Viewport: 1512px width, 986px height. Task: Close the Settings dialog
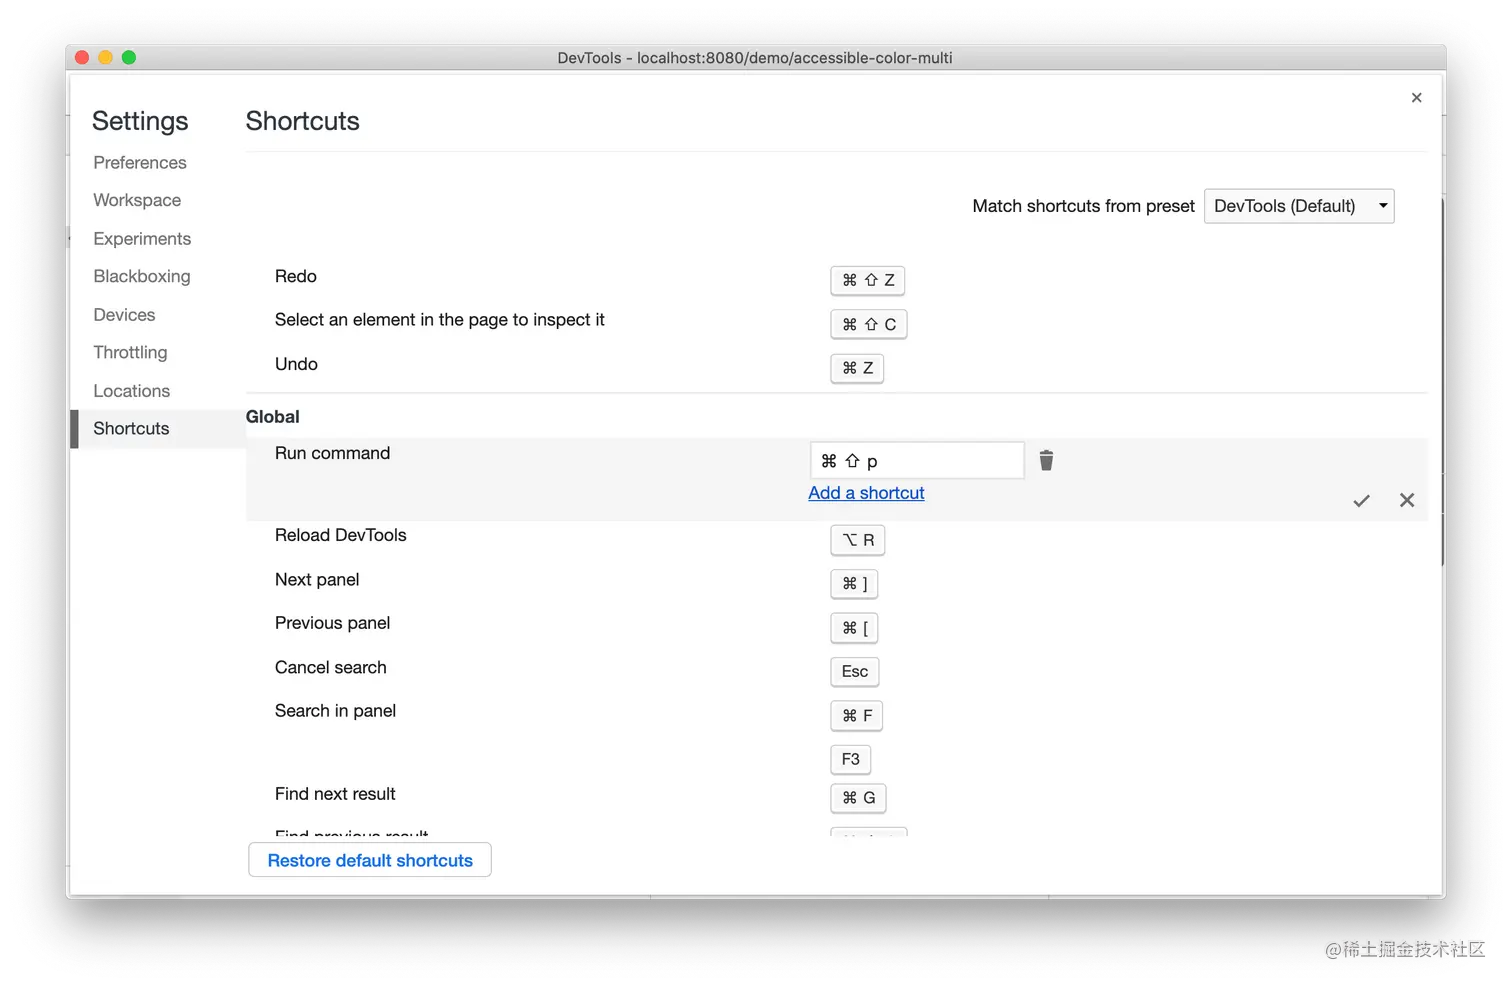coord(1416,97)
